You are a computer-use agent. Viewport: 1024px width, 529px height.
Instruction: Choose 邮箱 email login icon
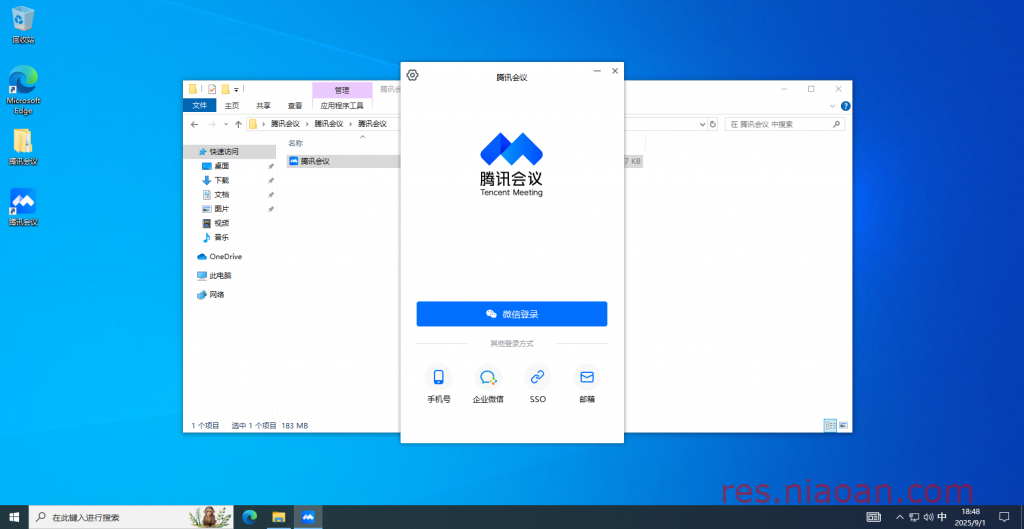click(x=586, y=377)
